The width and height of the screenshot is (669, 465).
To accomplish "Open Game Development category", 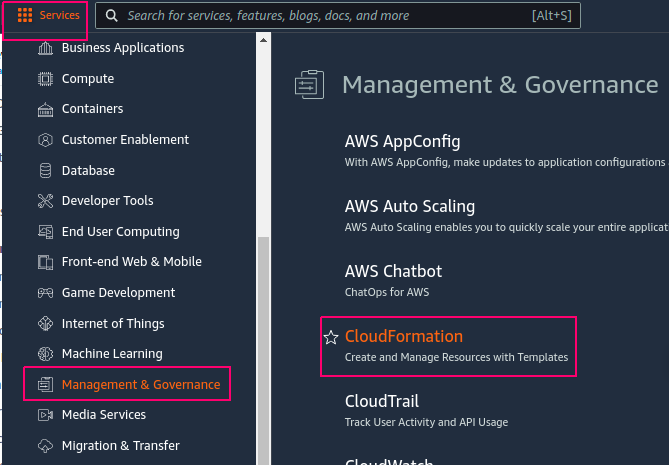I will point(118,293).
